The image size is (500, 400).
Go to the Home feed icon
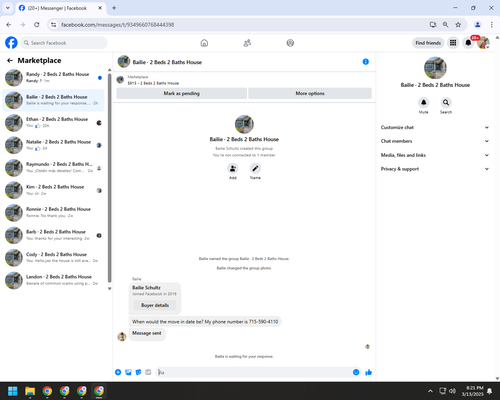pyautogui.click(x=204, y=43)
